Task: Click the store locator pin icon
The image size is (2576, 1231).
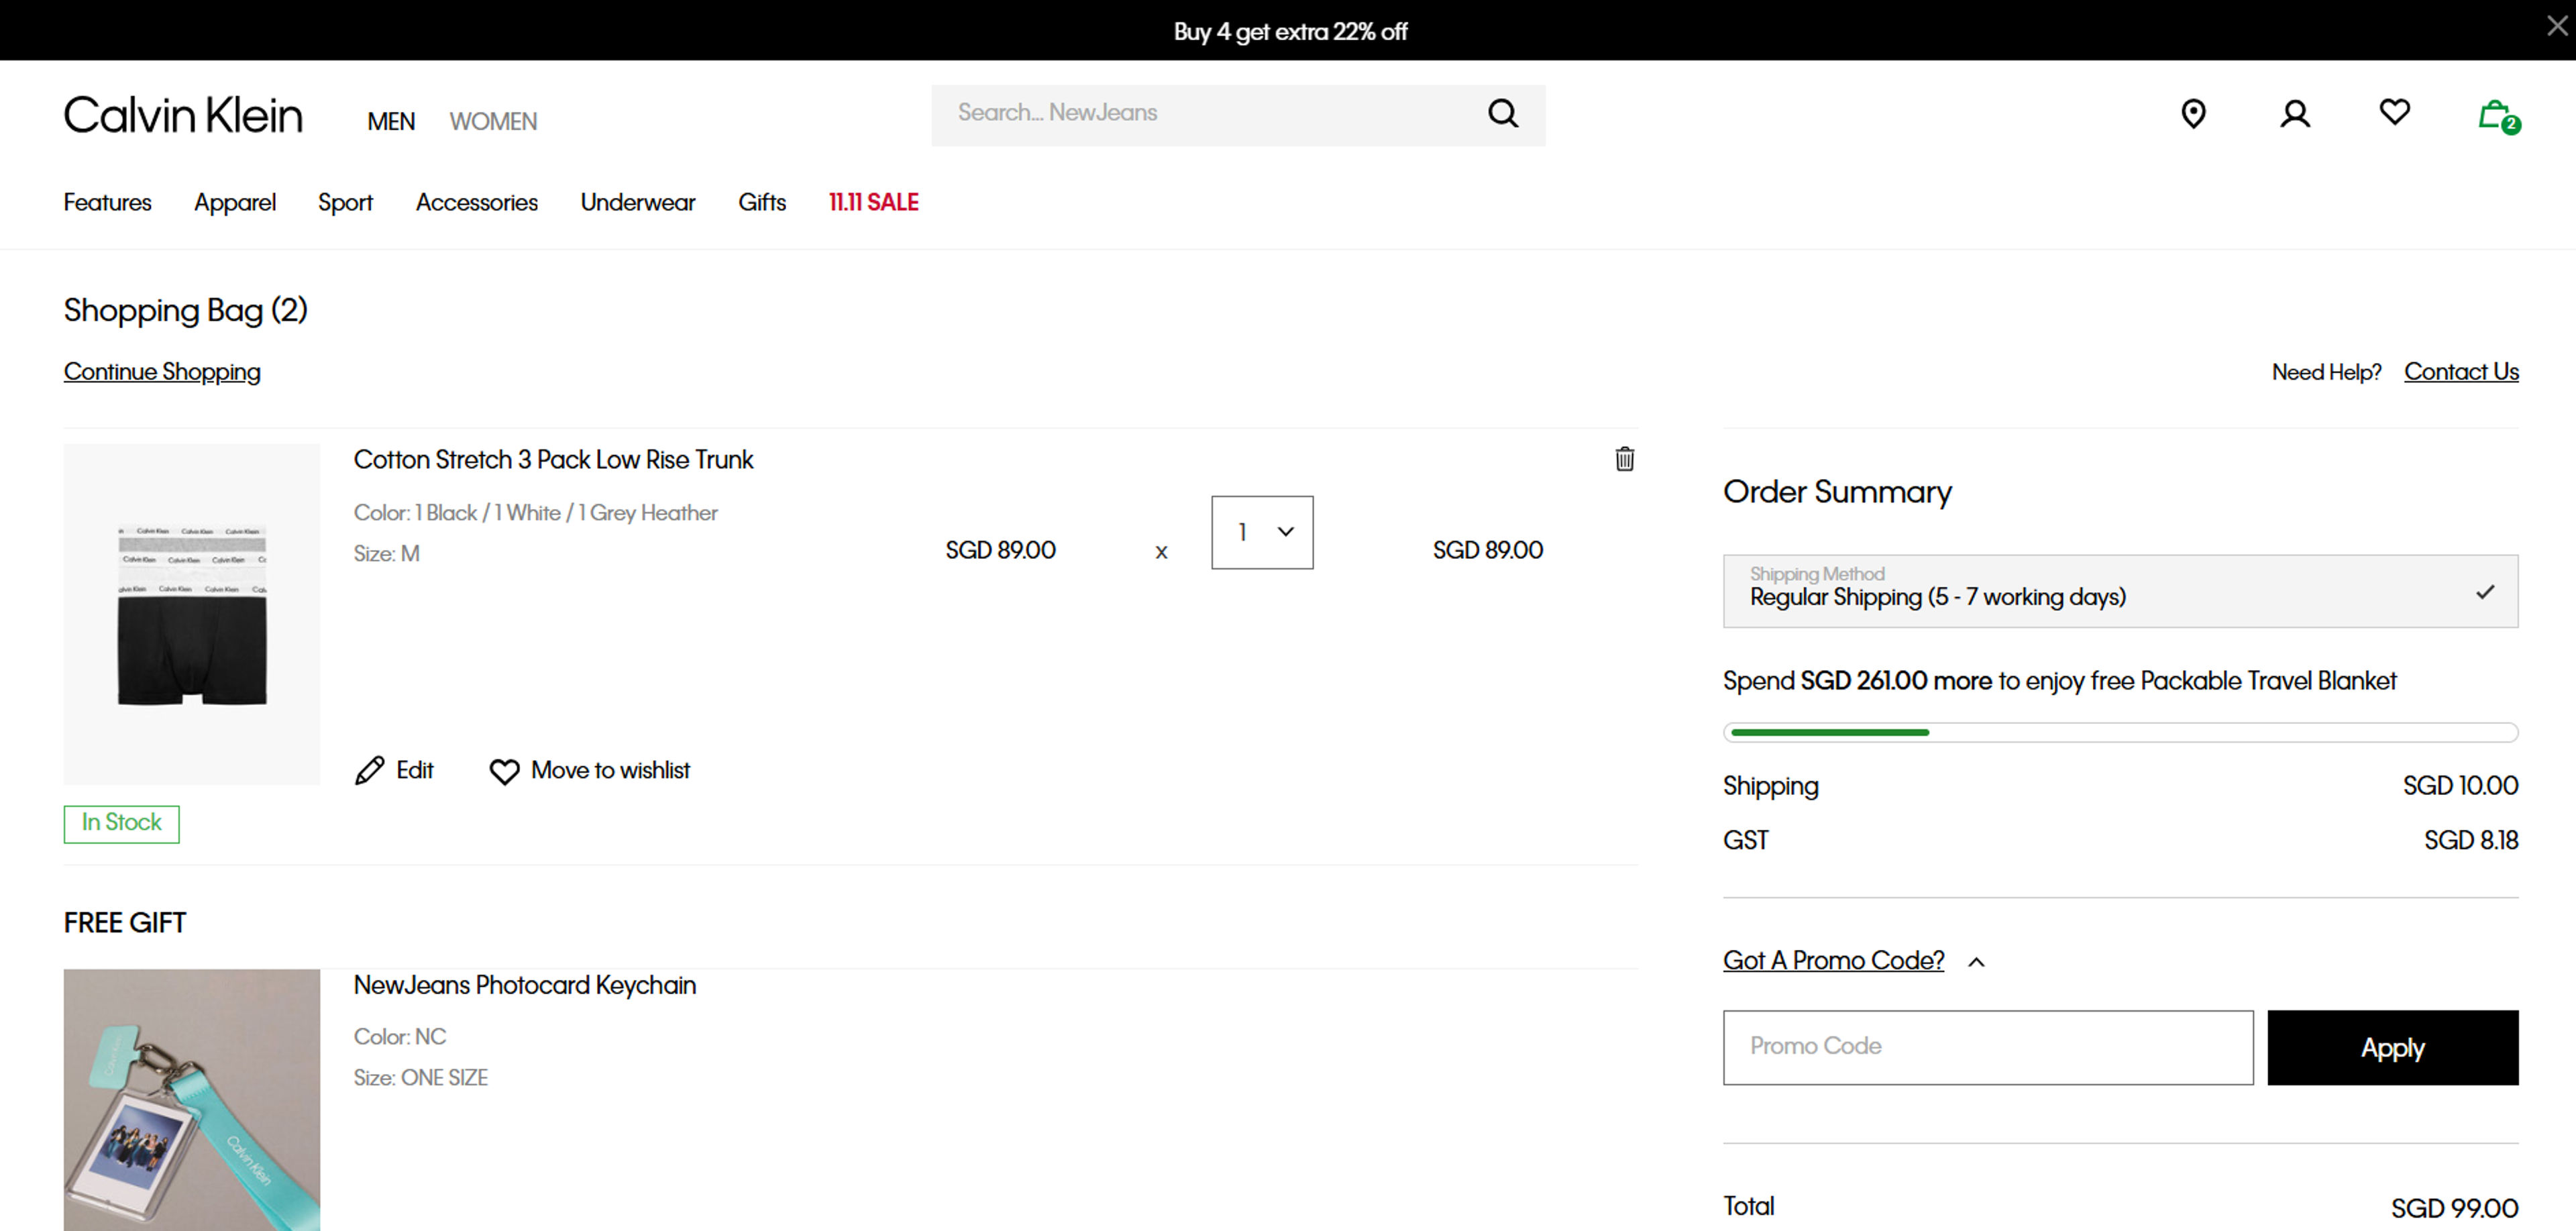Action: pyautogui.click(x=2193, y=114)
